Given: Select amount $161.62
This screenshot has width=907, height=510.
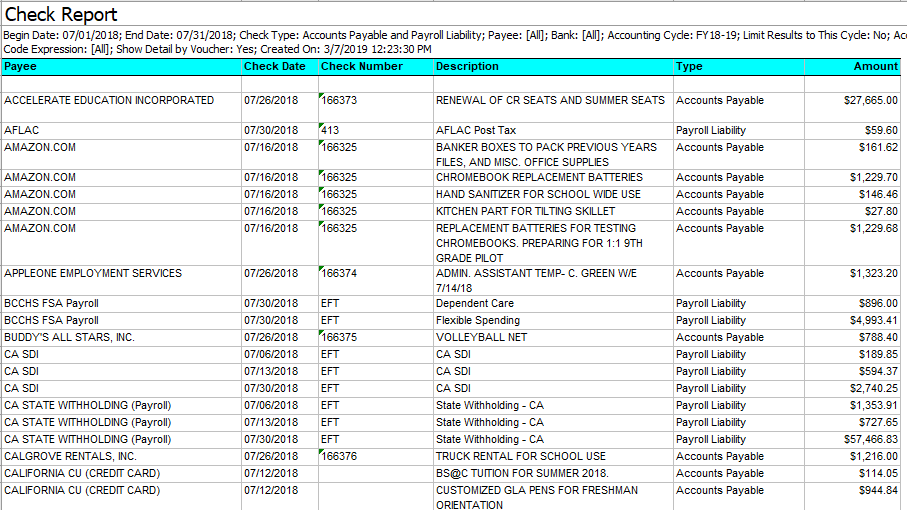Looking at the screenshot, I should click(x=879, y=147).
